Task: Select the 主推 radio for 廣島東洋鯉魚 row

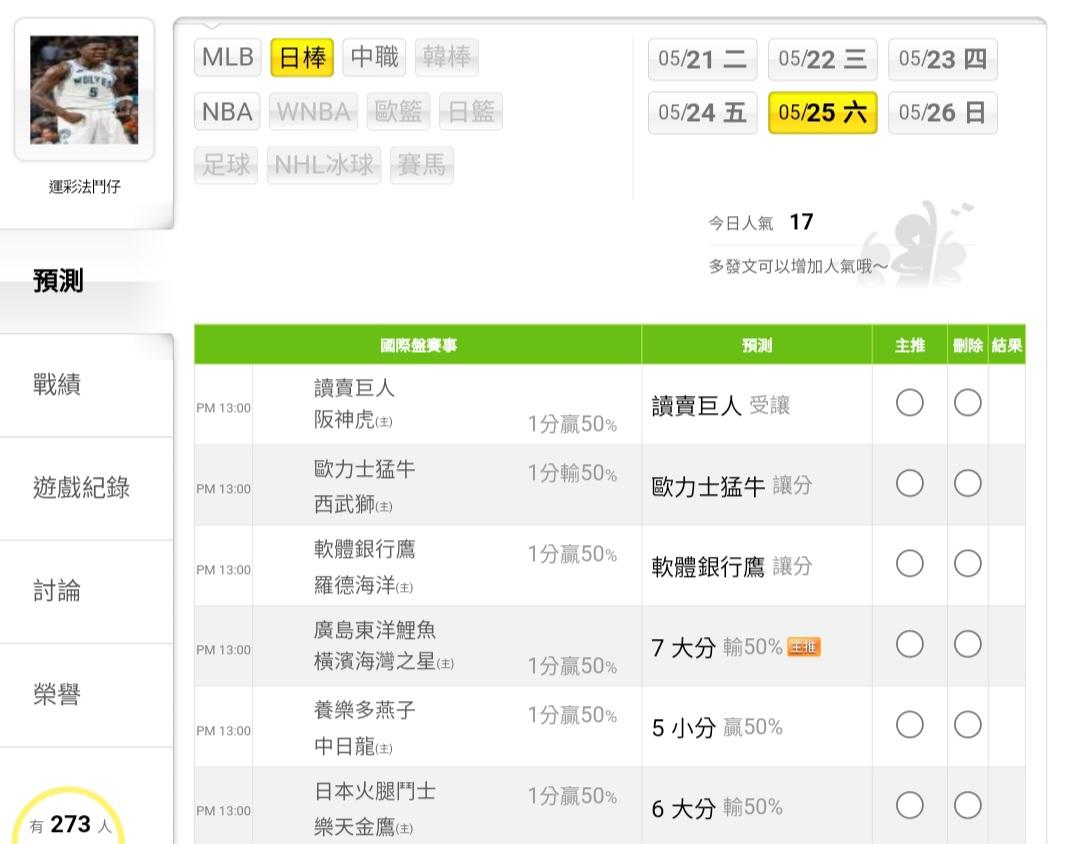Action: [x=909, y=644]
